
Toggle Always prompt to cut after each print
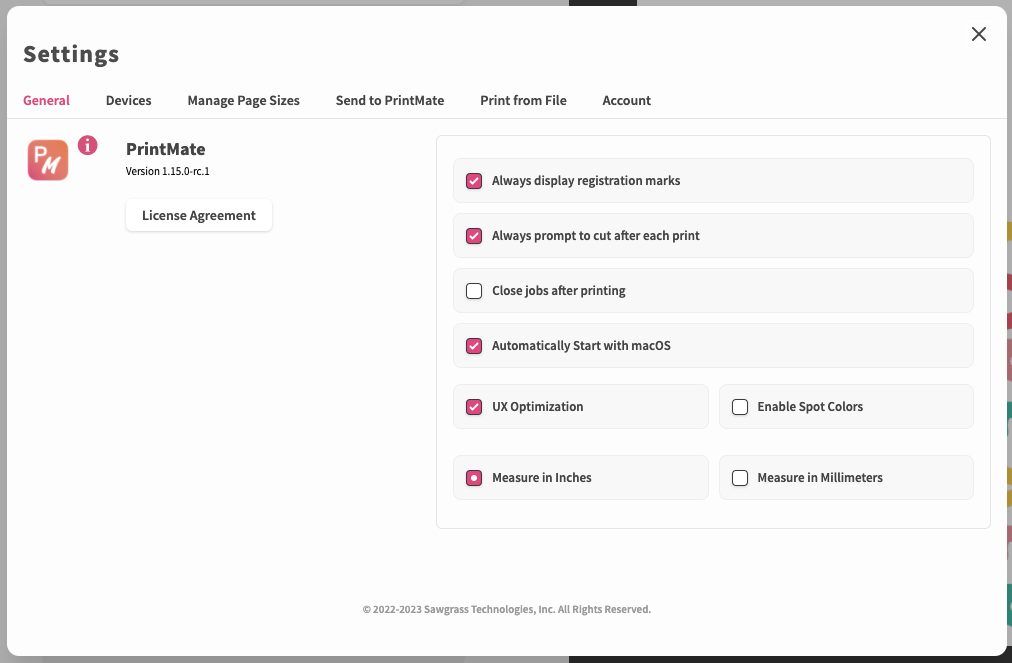point(474,236)
